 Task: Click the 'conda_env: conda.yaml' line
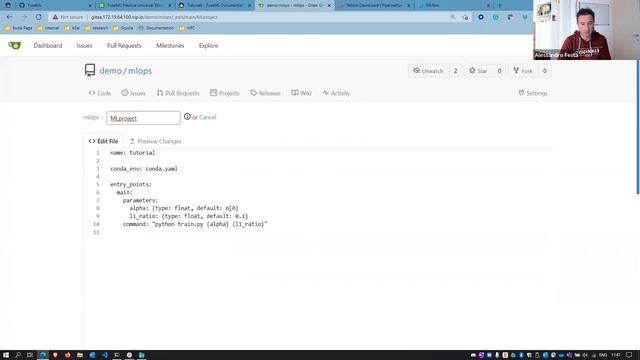[144, 169]
